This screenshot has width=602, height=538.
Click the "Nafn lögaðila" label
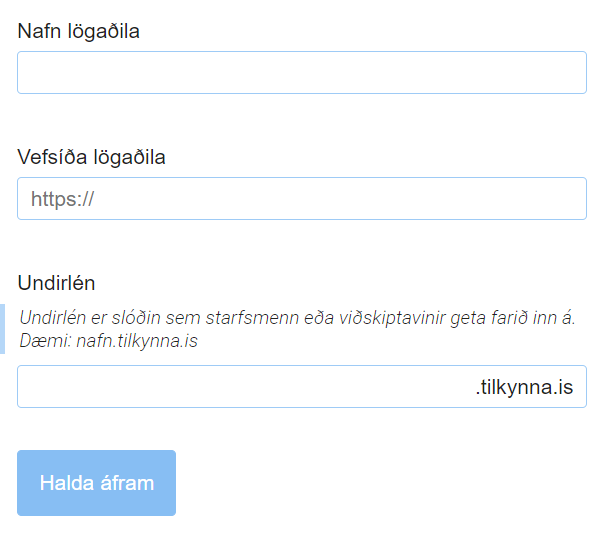click(x=79, y=31)
